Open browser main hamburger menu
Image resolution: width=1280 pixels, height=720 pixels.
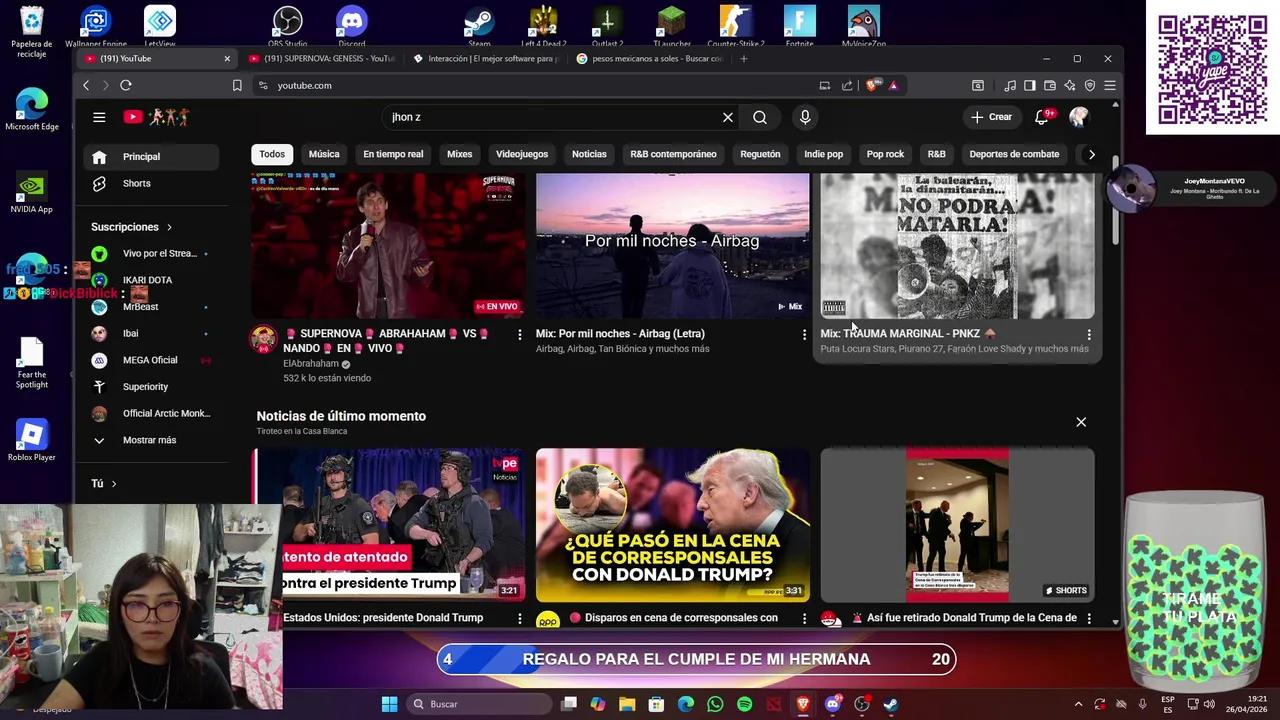pyautogui.click(x=1110, y=85)
